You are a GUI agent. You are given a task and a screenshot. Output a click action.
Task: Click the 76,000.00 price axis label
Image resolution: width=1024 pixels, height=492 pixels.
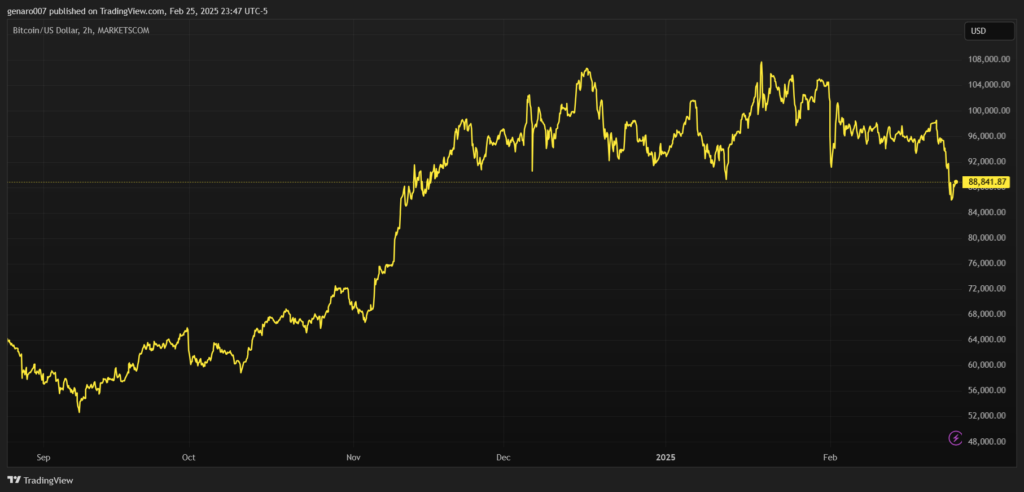coord(988,263)
